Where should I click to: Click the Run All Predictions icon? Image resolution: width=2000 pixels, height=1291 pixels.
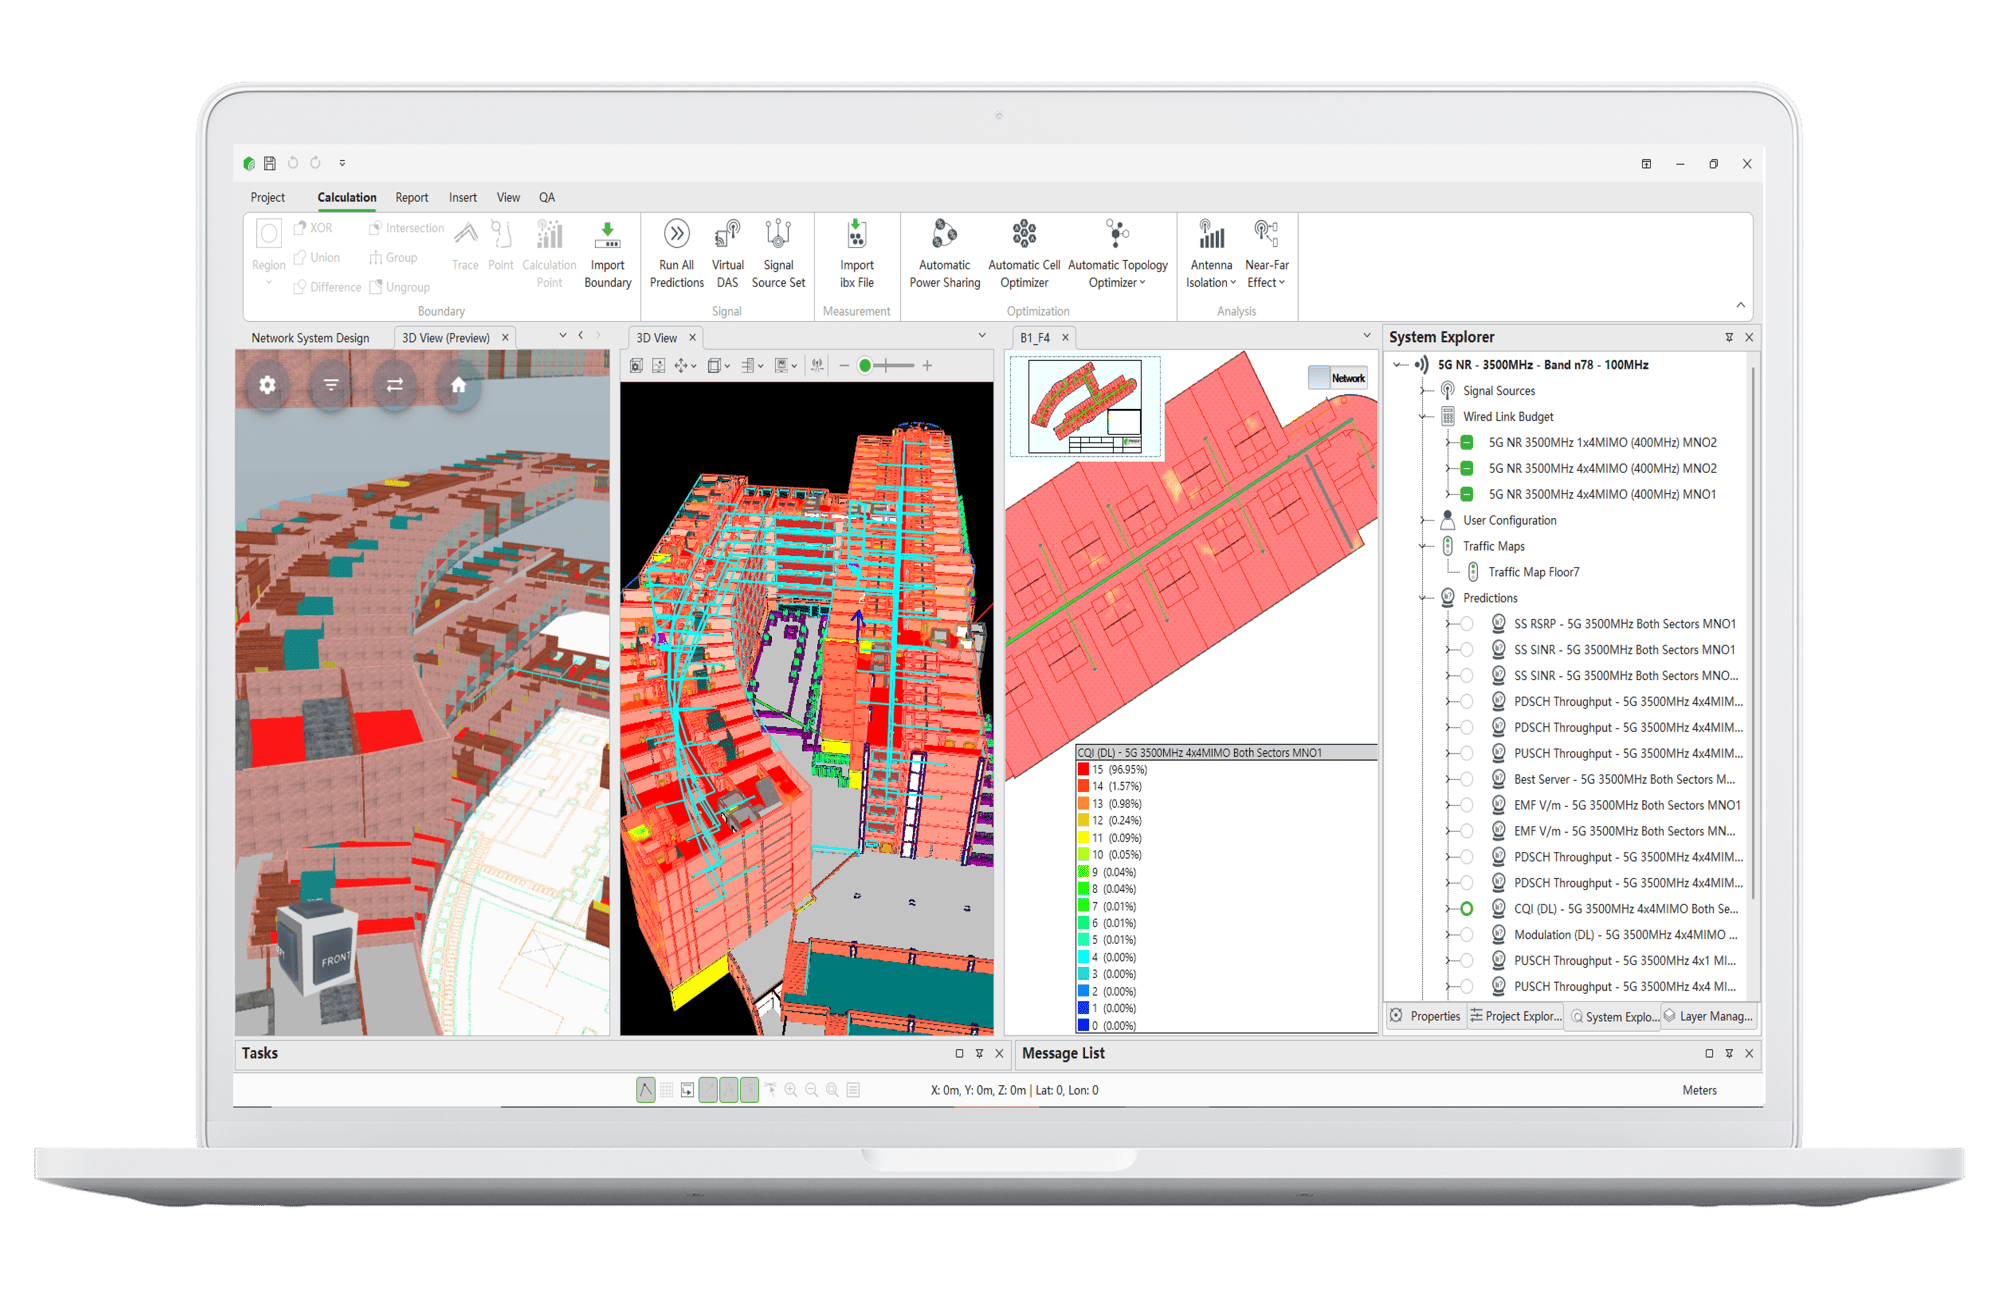pyautogui.click(x=676, y=235)
